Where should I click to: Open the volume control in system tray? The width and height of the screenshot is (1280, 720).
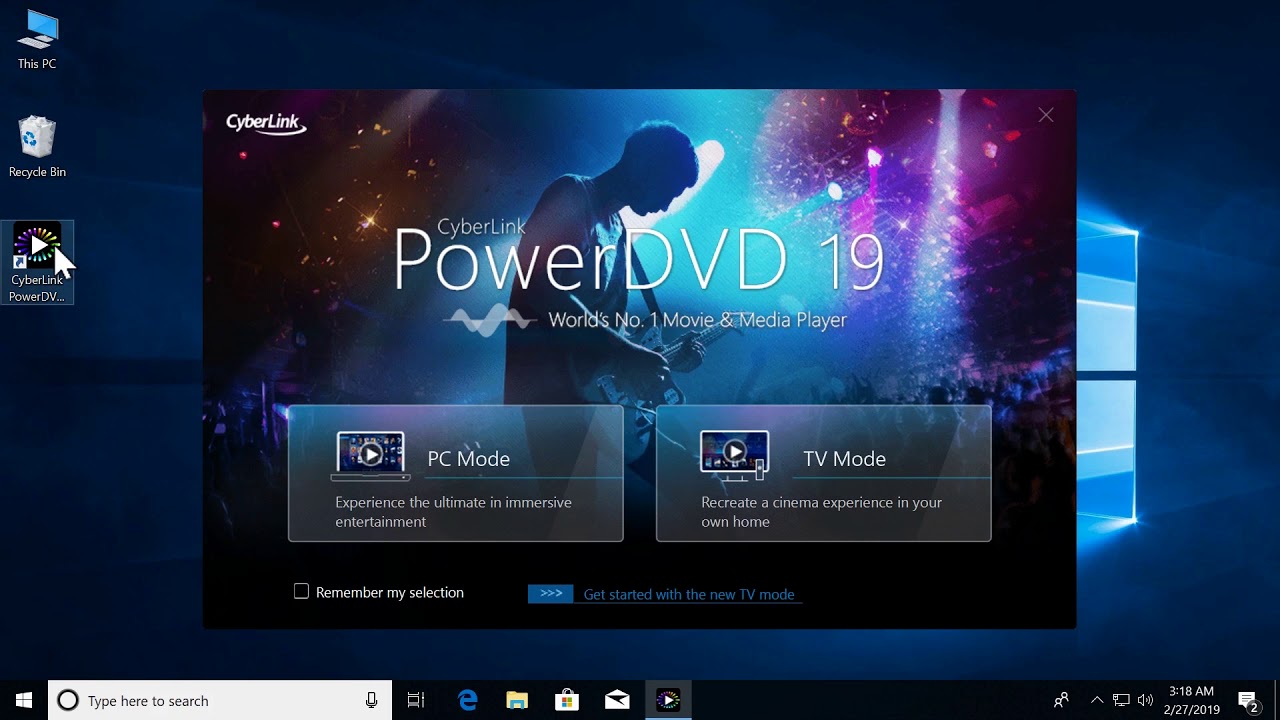[x=1145, y=700]
